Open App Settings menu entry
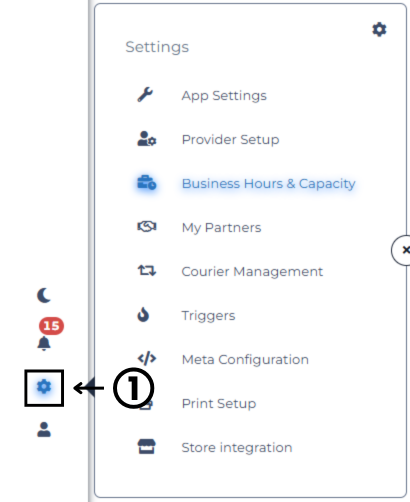Viewport: 410px width, 502px height. [x=224, y=96]
